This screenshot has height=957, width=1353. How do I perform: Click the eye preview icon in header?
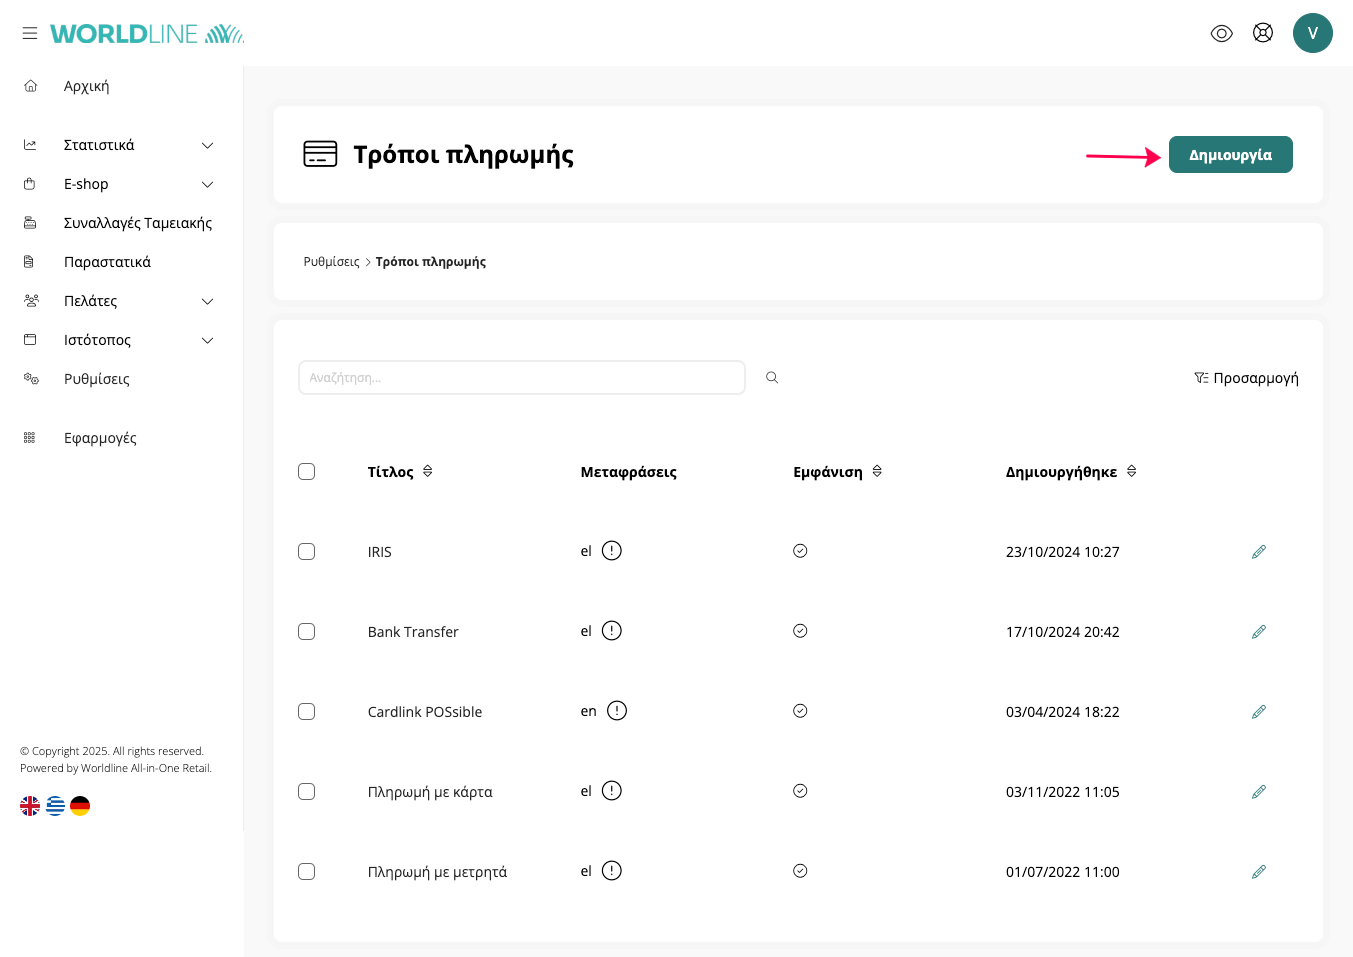1221,33
